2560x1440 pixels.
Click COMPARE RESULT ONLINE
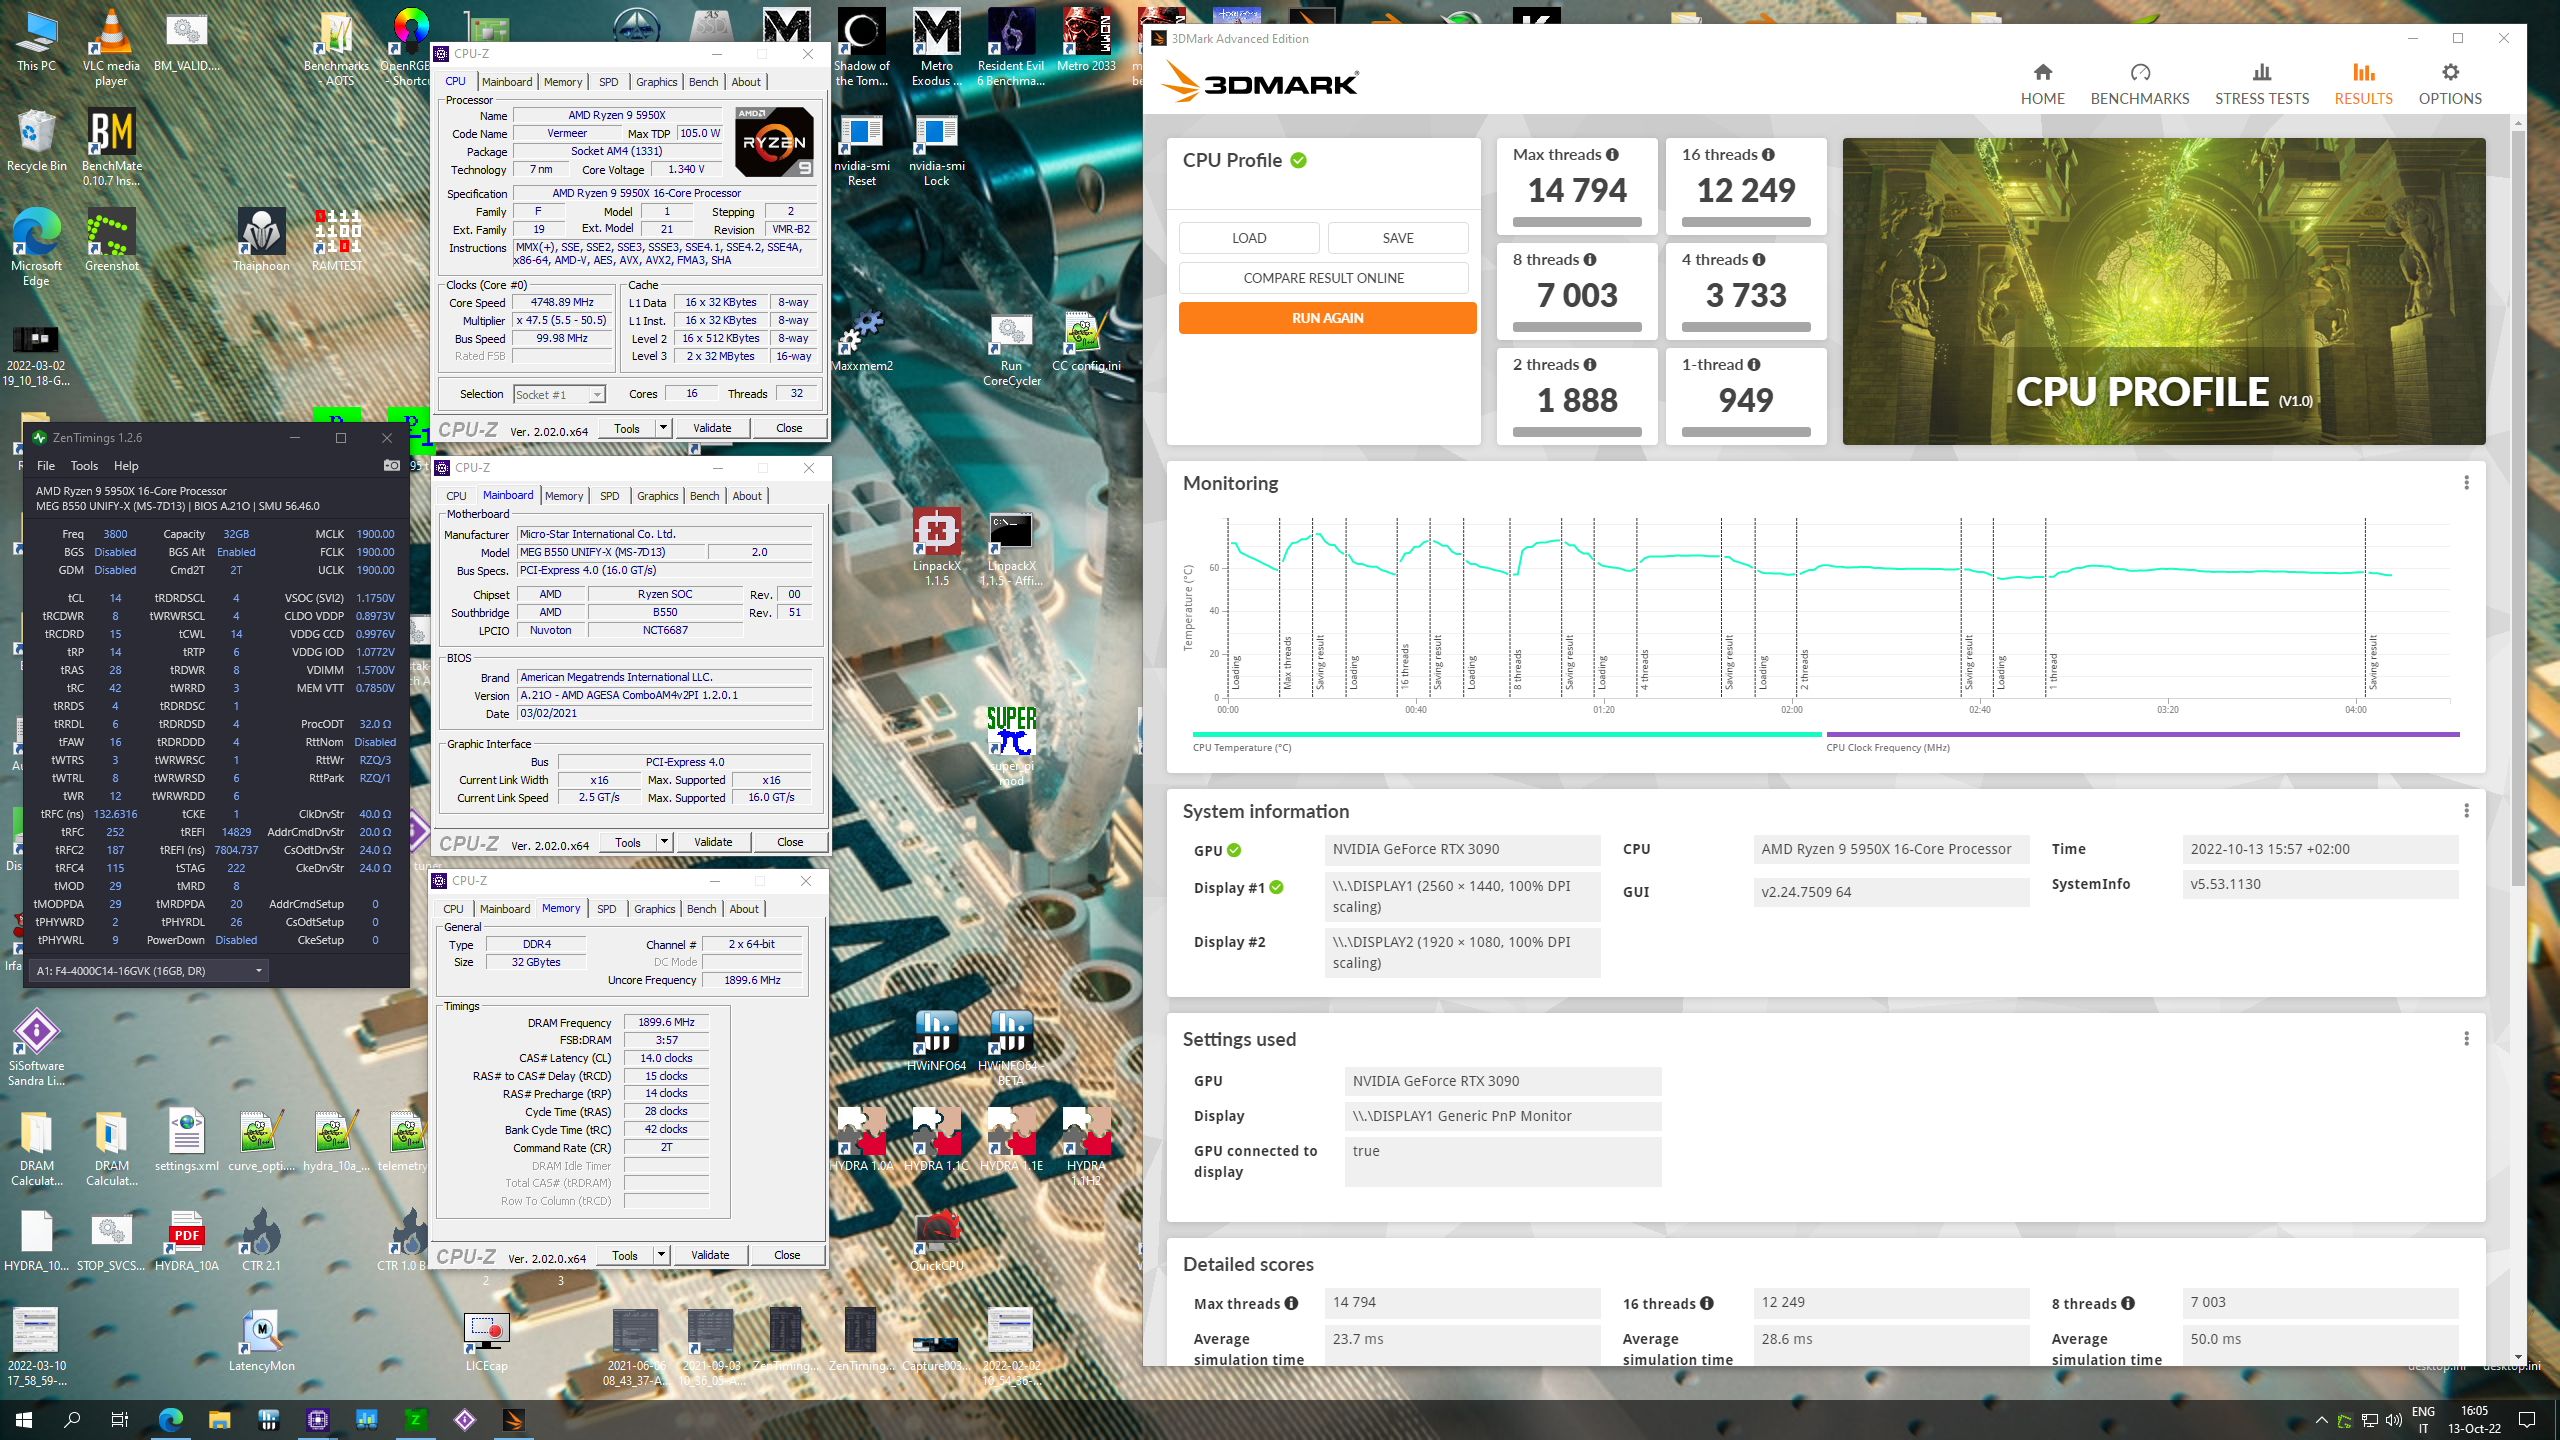coord(1323,278)
